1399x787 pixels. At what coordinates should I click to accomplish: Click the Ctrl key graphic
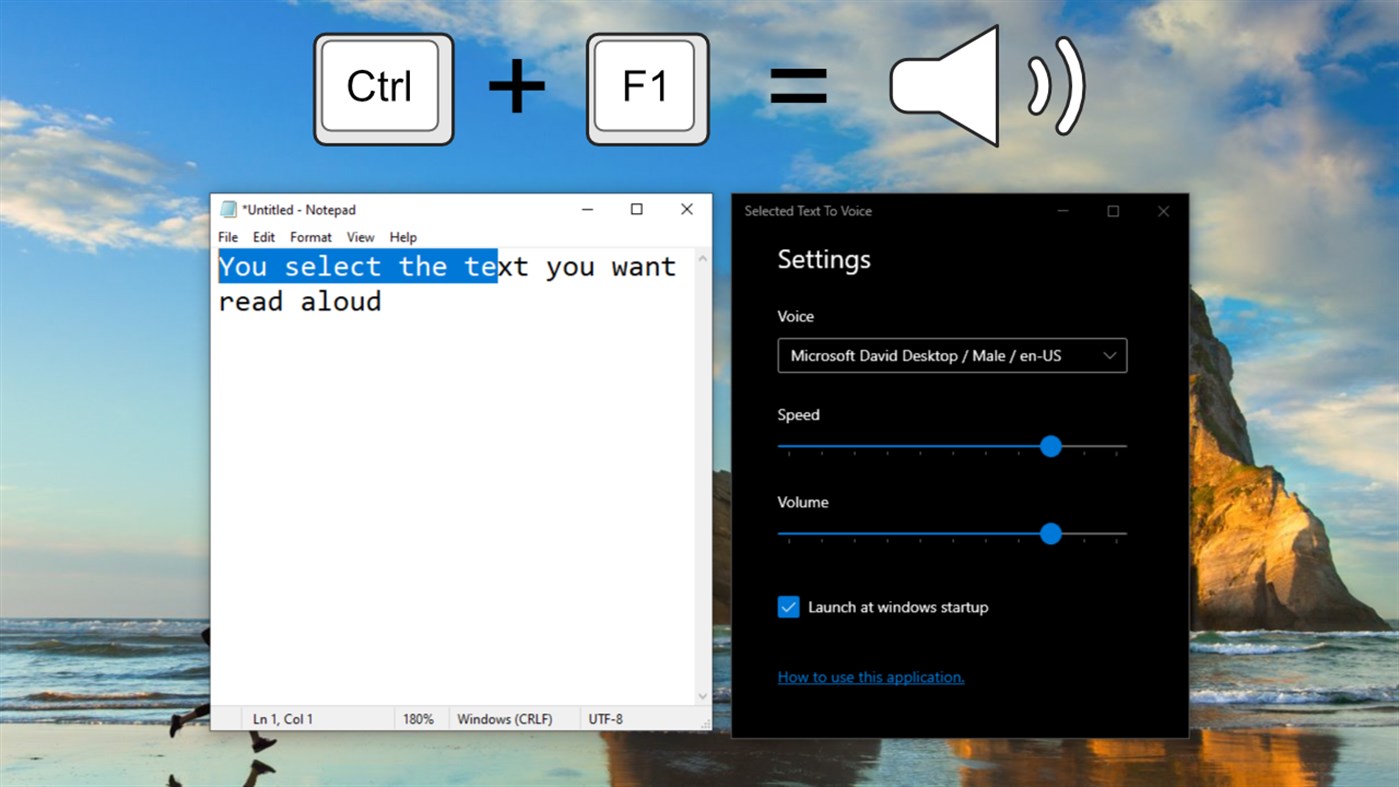(x=383, y=87)
